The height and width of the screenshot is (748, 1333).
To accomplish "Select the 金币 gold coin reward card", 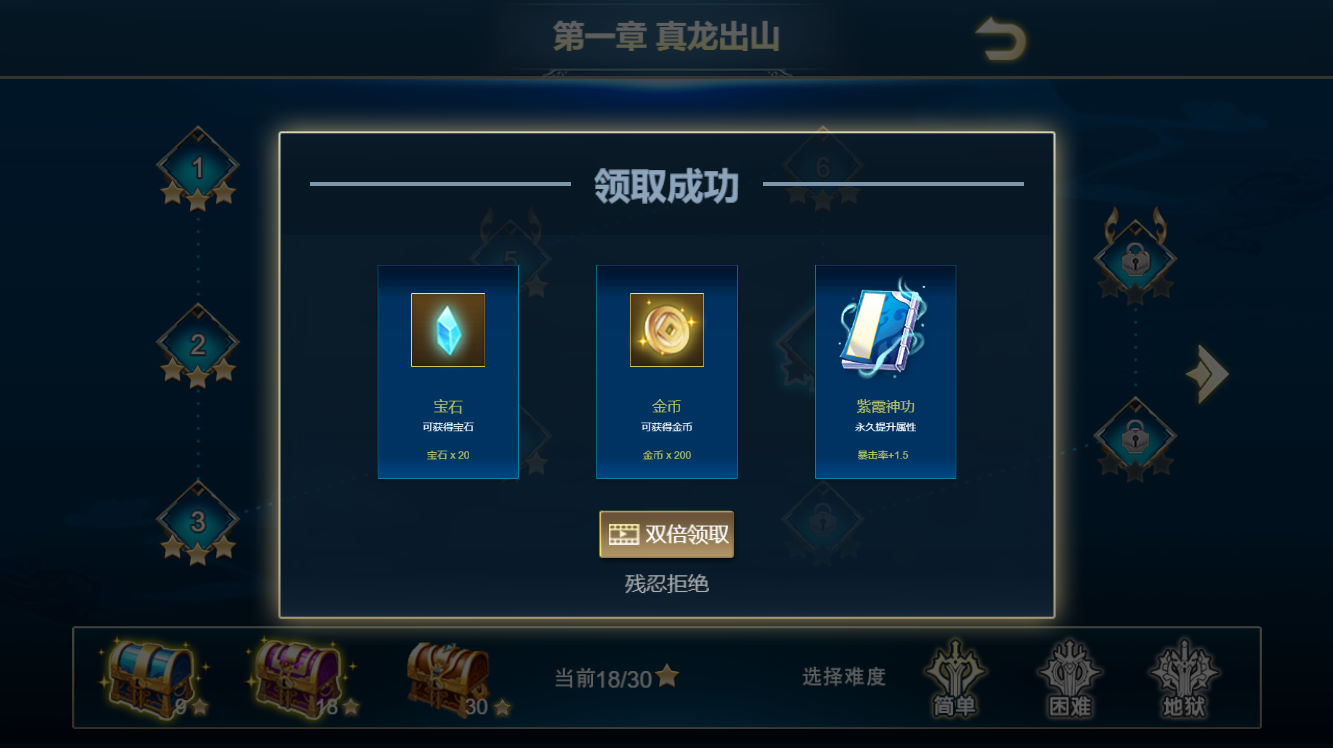I will pyautogui.click(x=667, y=372).
